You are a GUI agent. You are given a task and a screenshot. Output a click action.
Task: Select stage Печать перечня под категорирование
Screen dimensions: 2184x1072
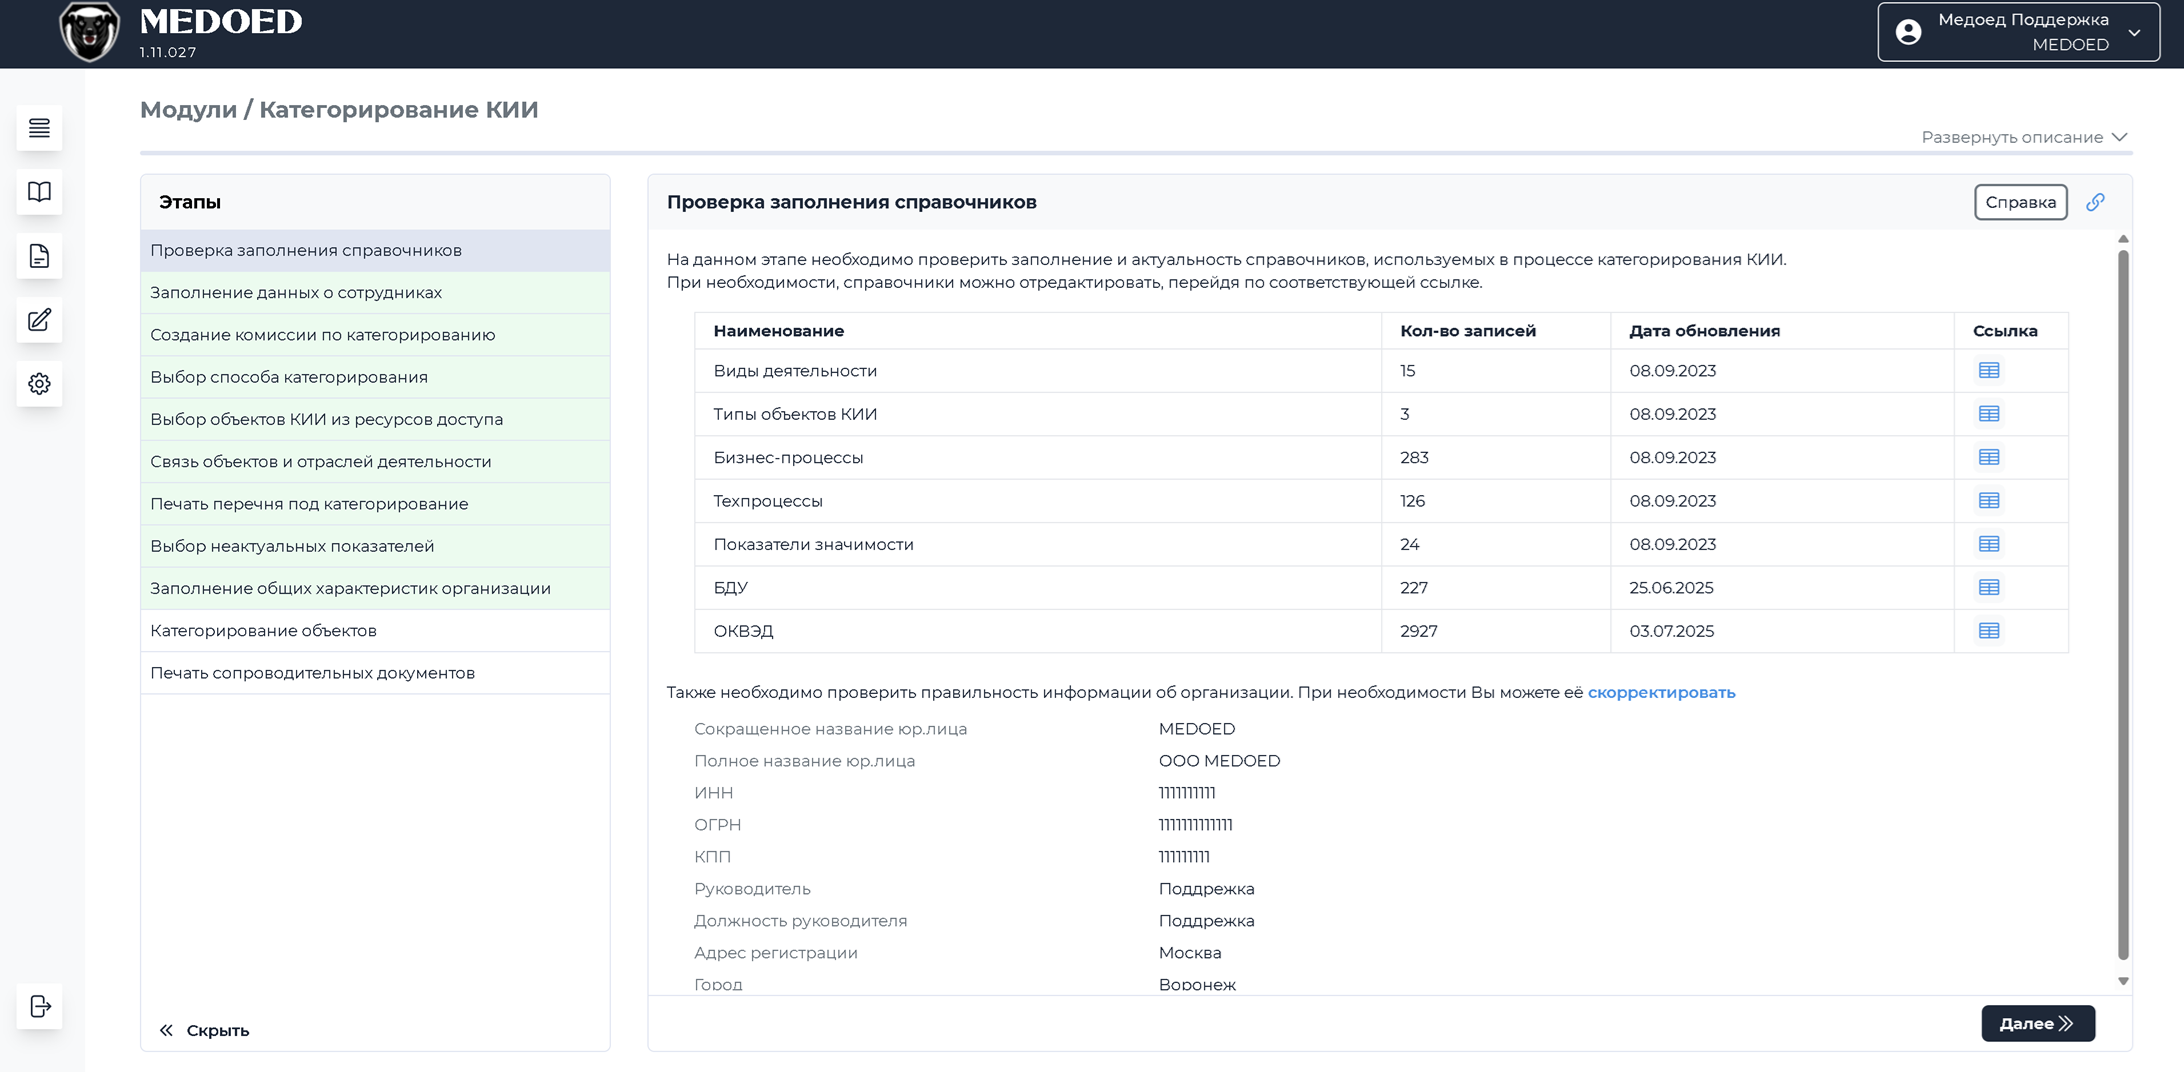click(x=375, y=504)
